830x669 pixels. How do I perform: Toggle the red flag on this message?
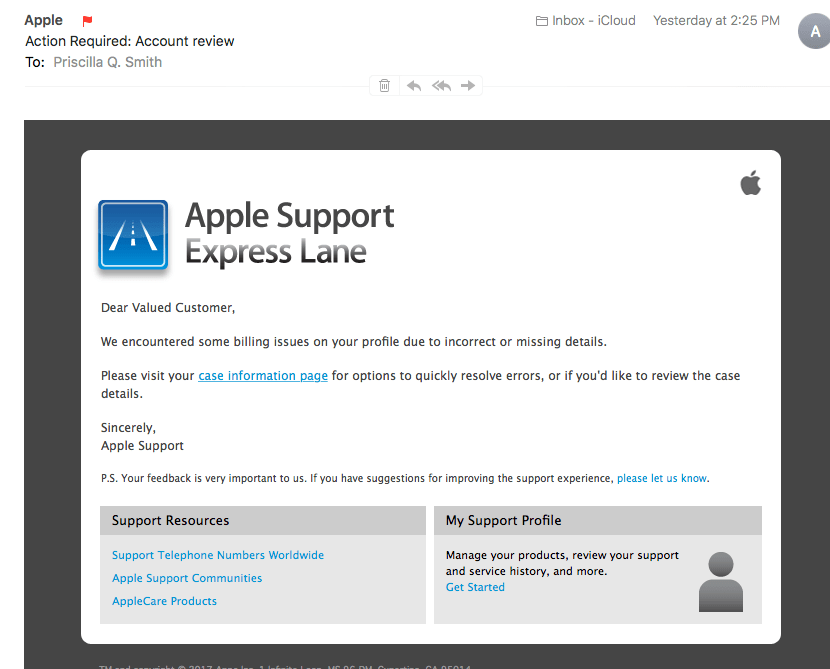tap(85, 18)
